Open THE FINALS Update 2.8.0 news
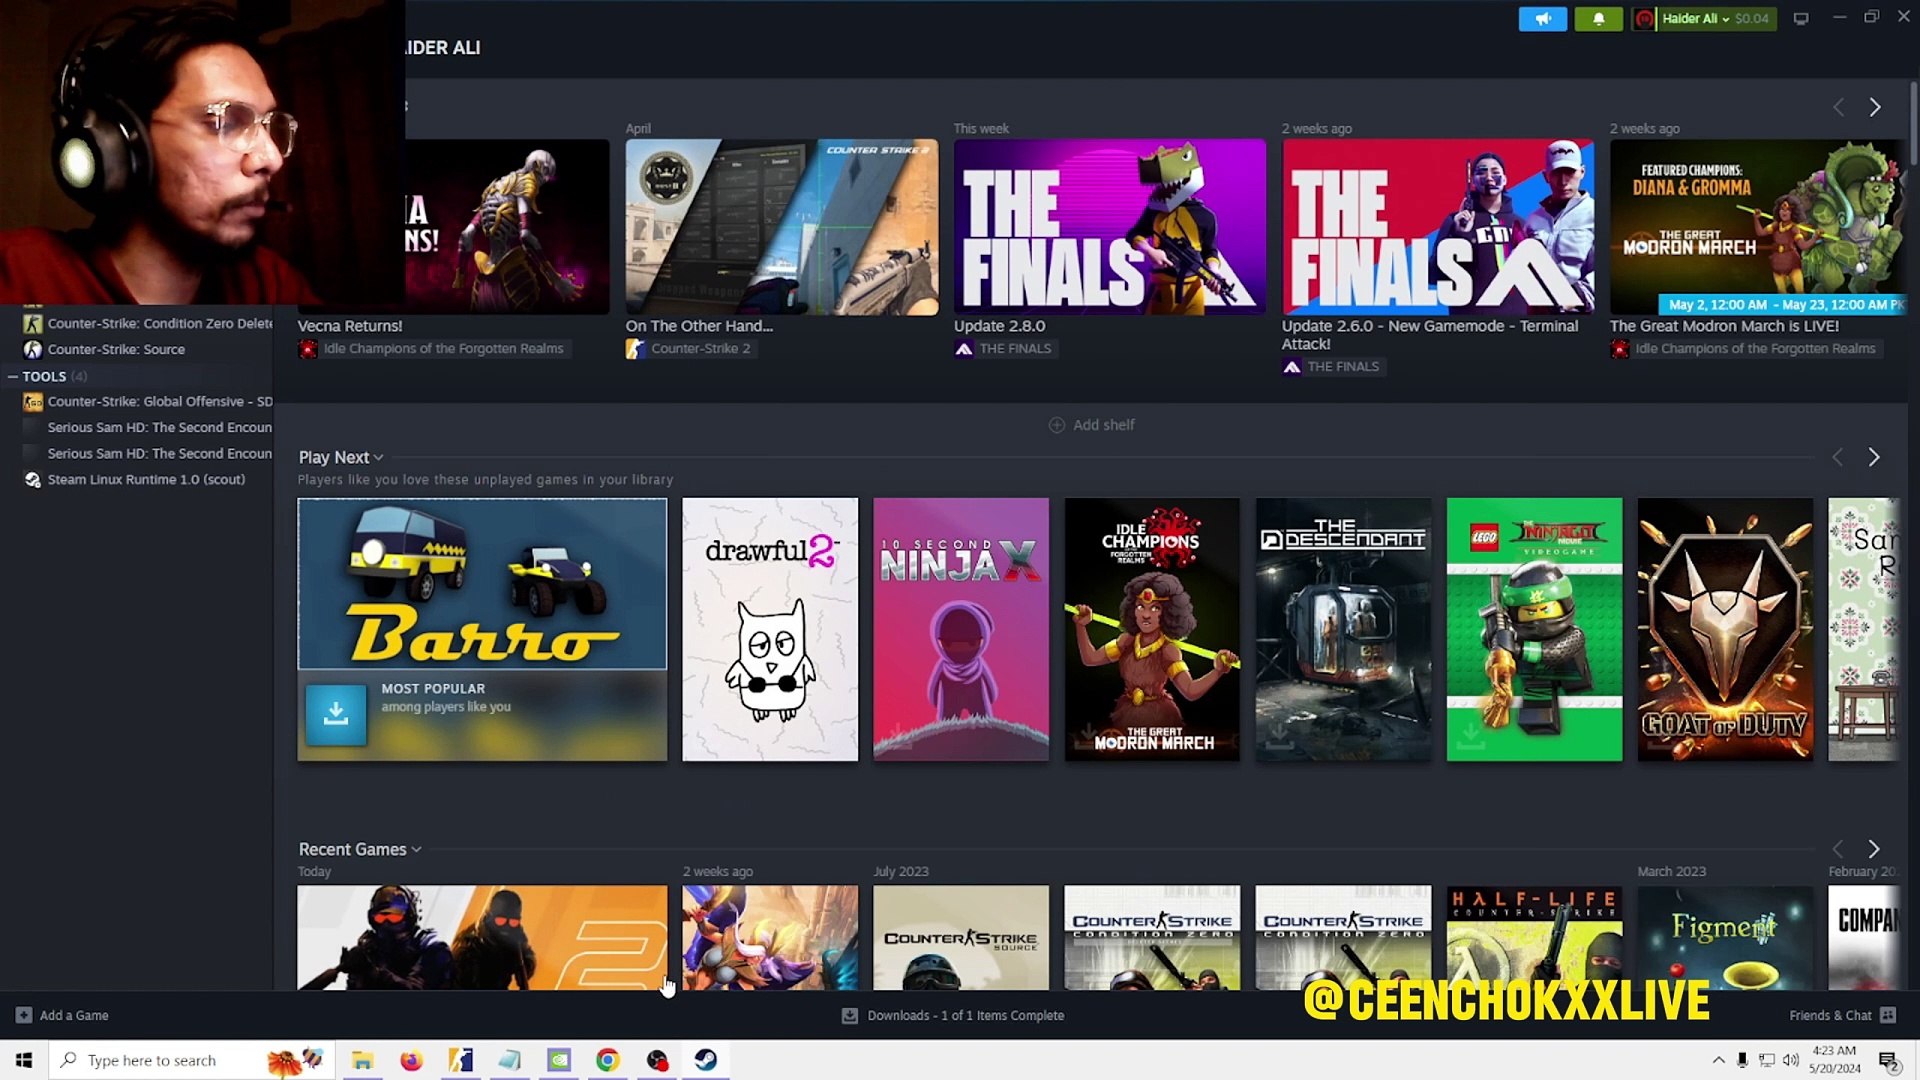 [x=1109, y=227]
